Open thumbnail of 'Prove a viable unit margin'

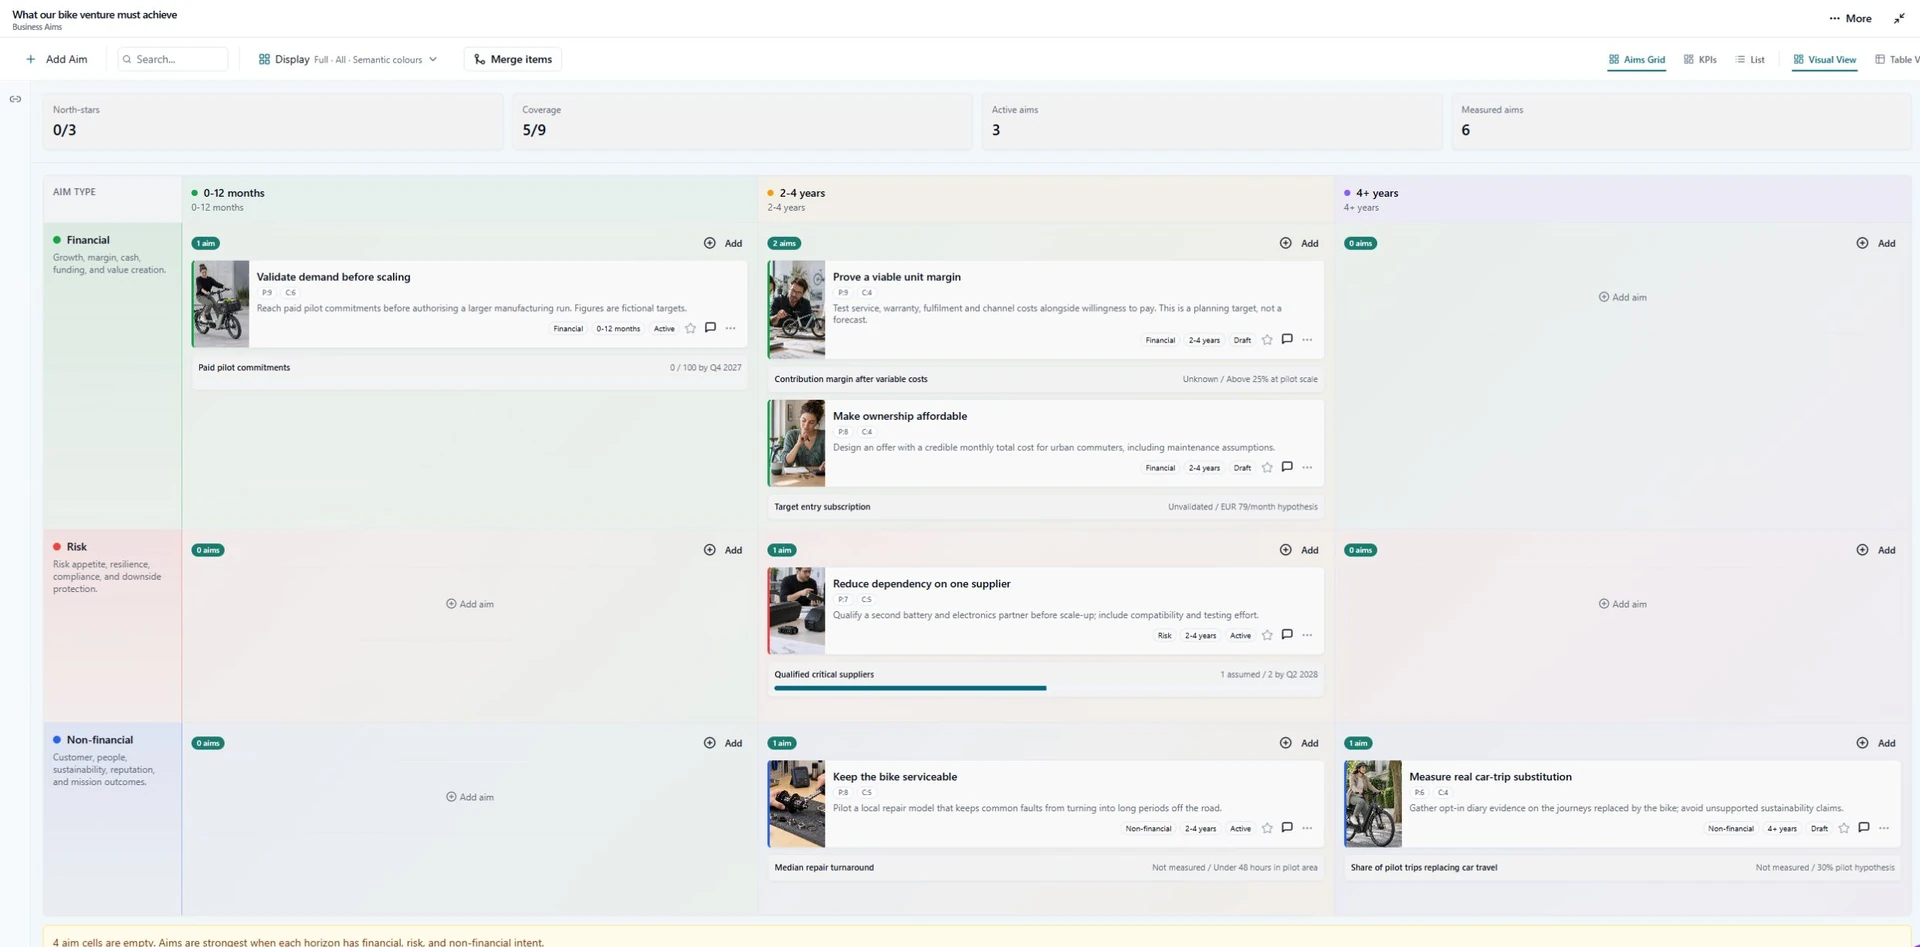point(797,310)
